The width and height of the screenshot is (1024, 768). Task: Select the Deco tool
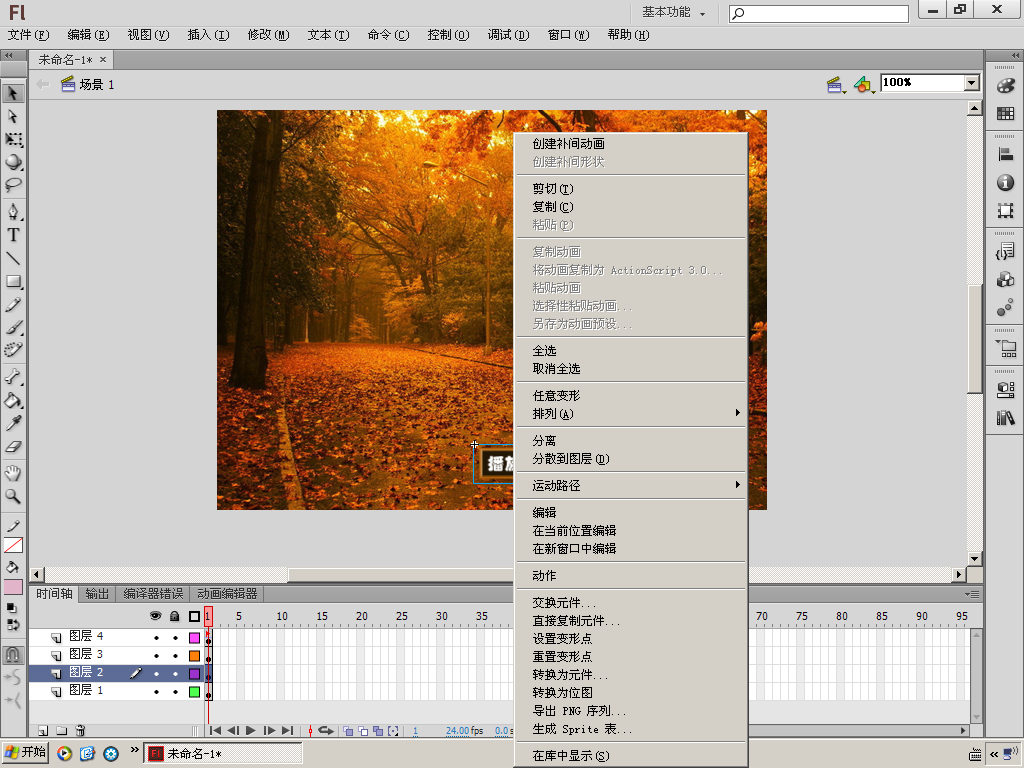13,350
